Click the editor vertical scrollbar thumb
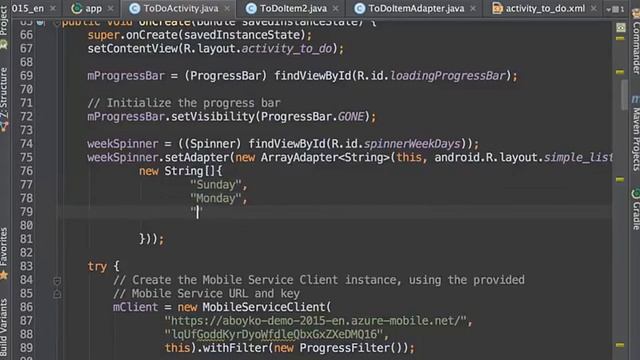The image size is (640, 360). click(x=624, y=95)
